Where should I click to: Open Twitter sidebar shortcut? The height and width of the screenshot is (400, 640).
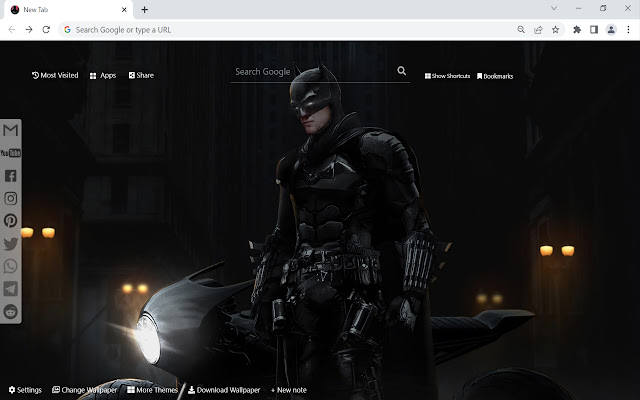(11, 244)
